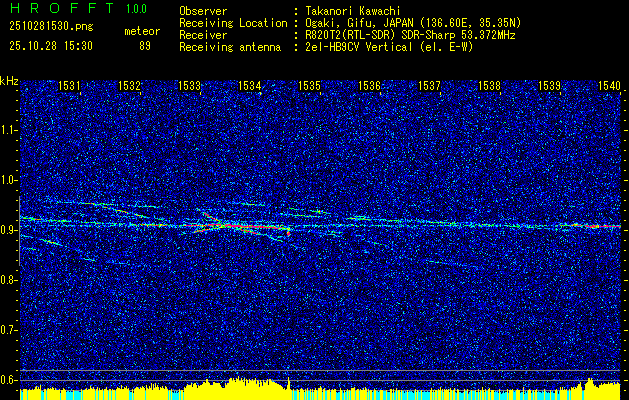The height and width of the screenshot is (400, 629).
Task: Click the version number 1.0.0
Action: (136, 9)
